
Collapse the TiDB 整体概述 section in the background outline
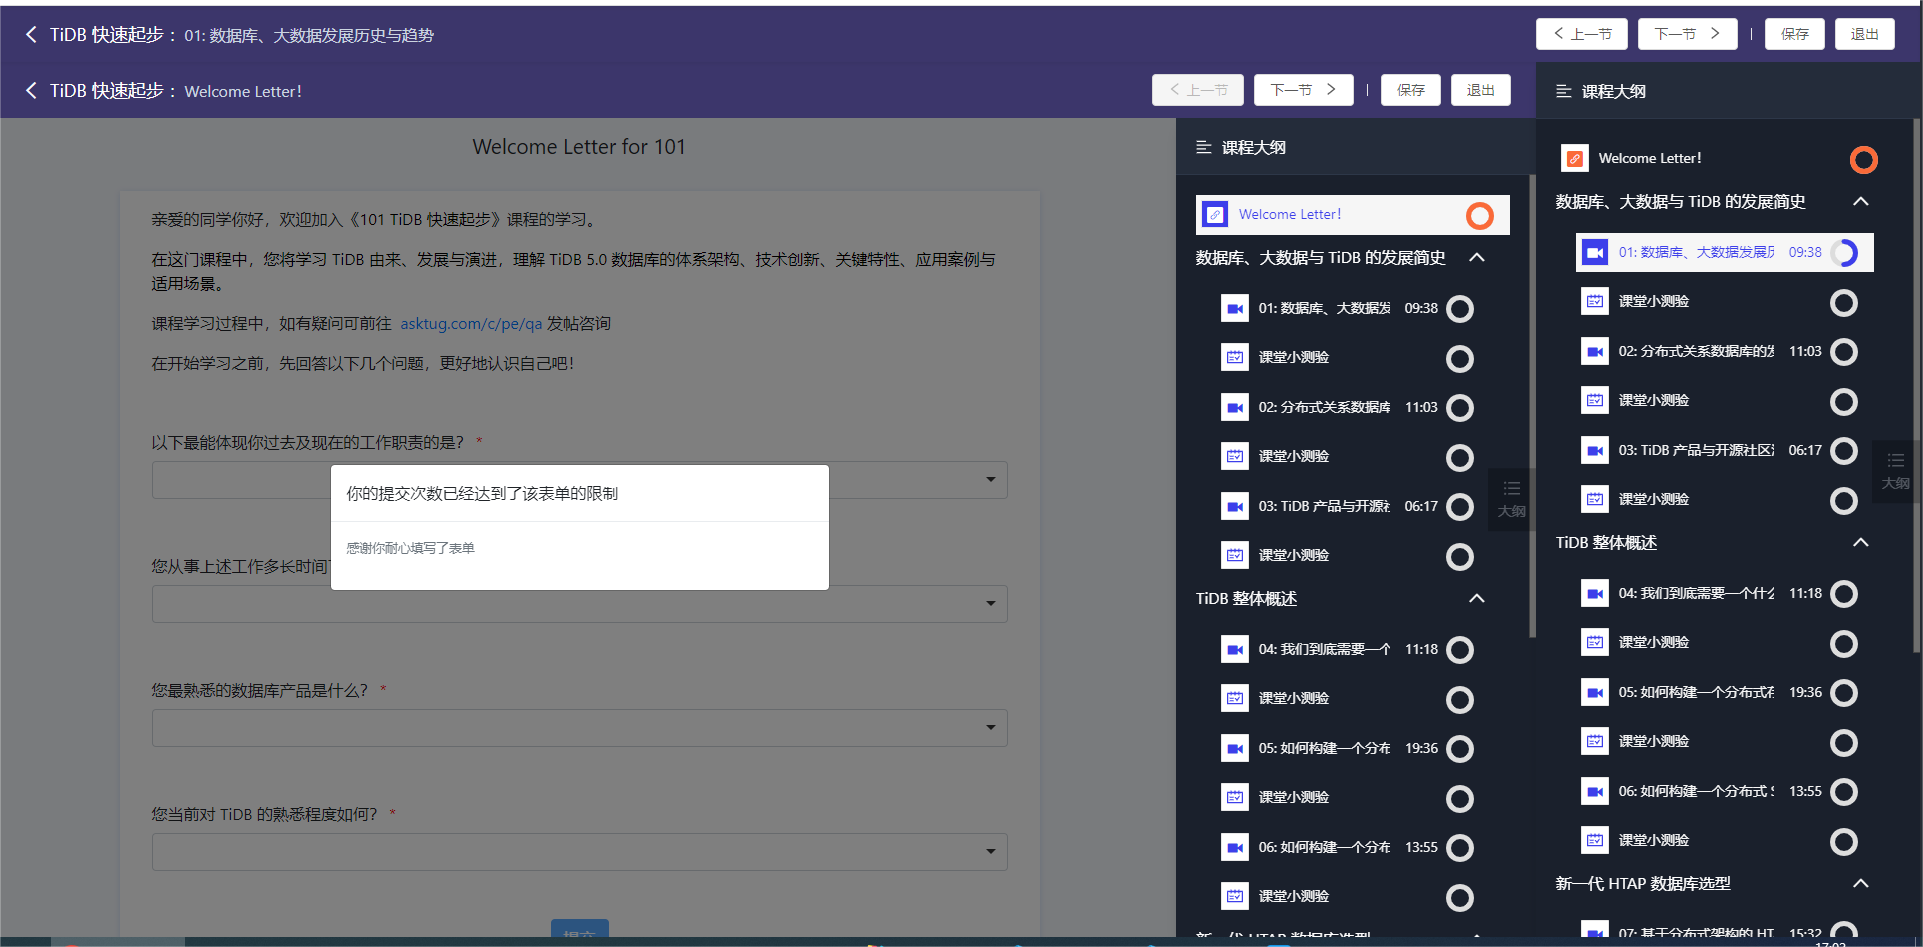(1861, 543)
